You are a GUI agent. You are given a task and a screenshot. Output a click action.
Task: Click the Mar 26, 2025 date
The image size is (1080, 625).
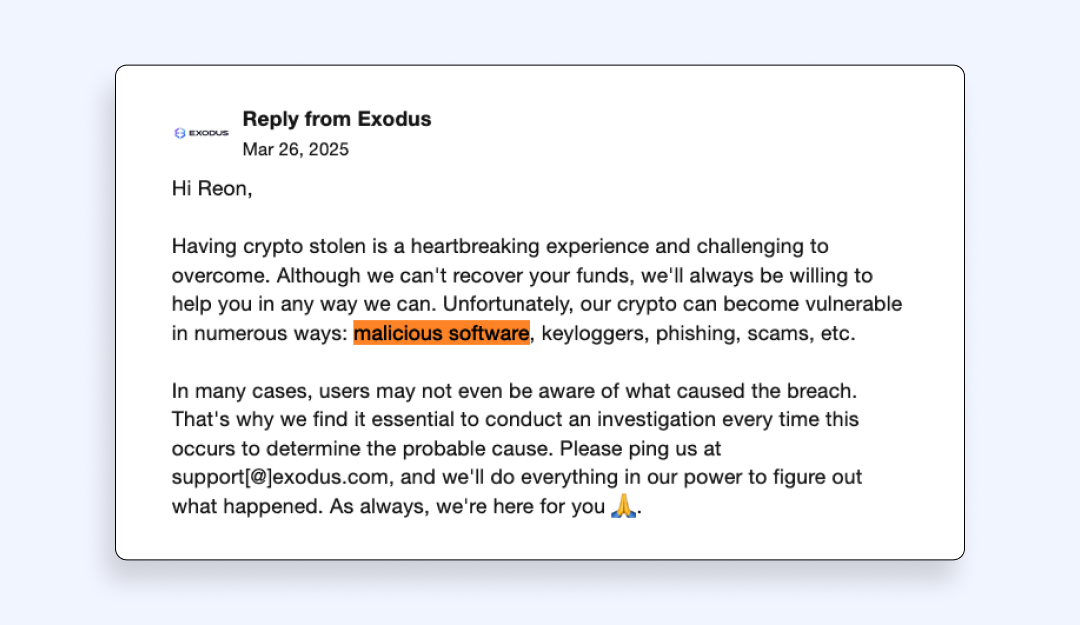pyautogui.click(x=295, y=150)
